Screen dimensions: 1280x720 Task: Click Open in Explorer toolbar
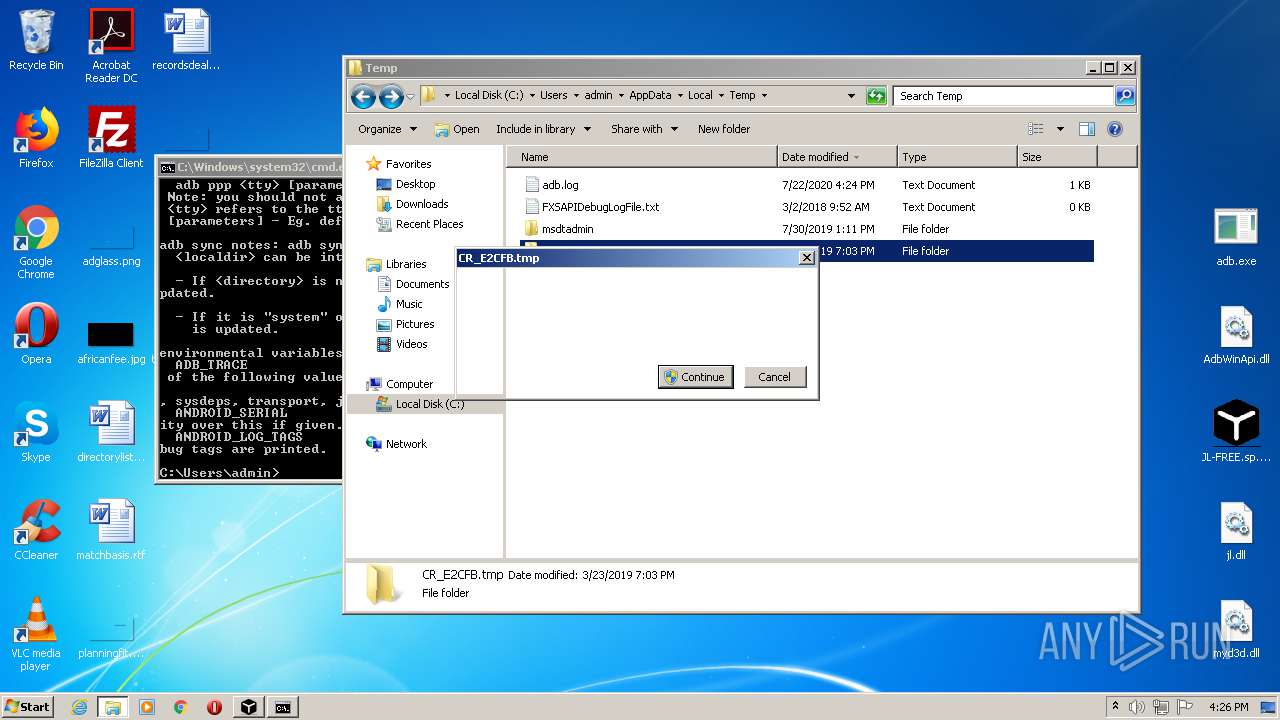pos(457,129)
